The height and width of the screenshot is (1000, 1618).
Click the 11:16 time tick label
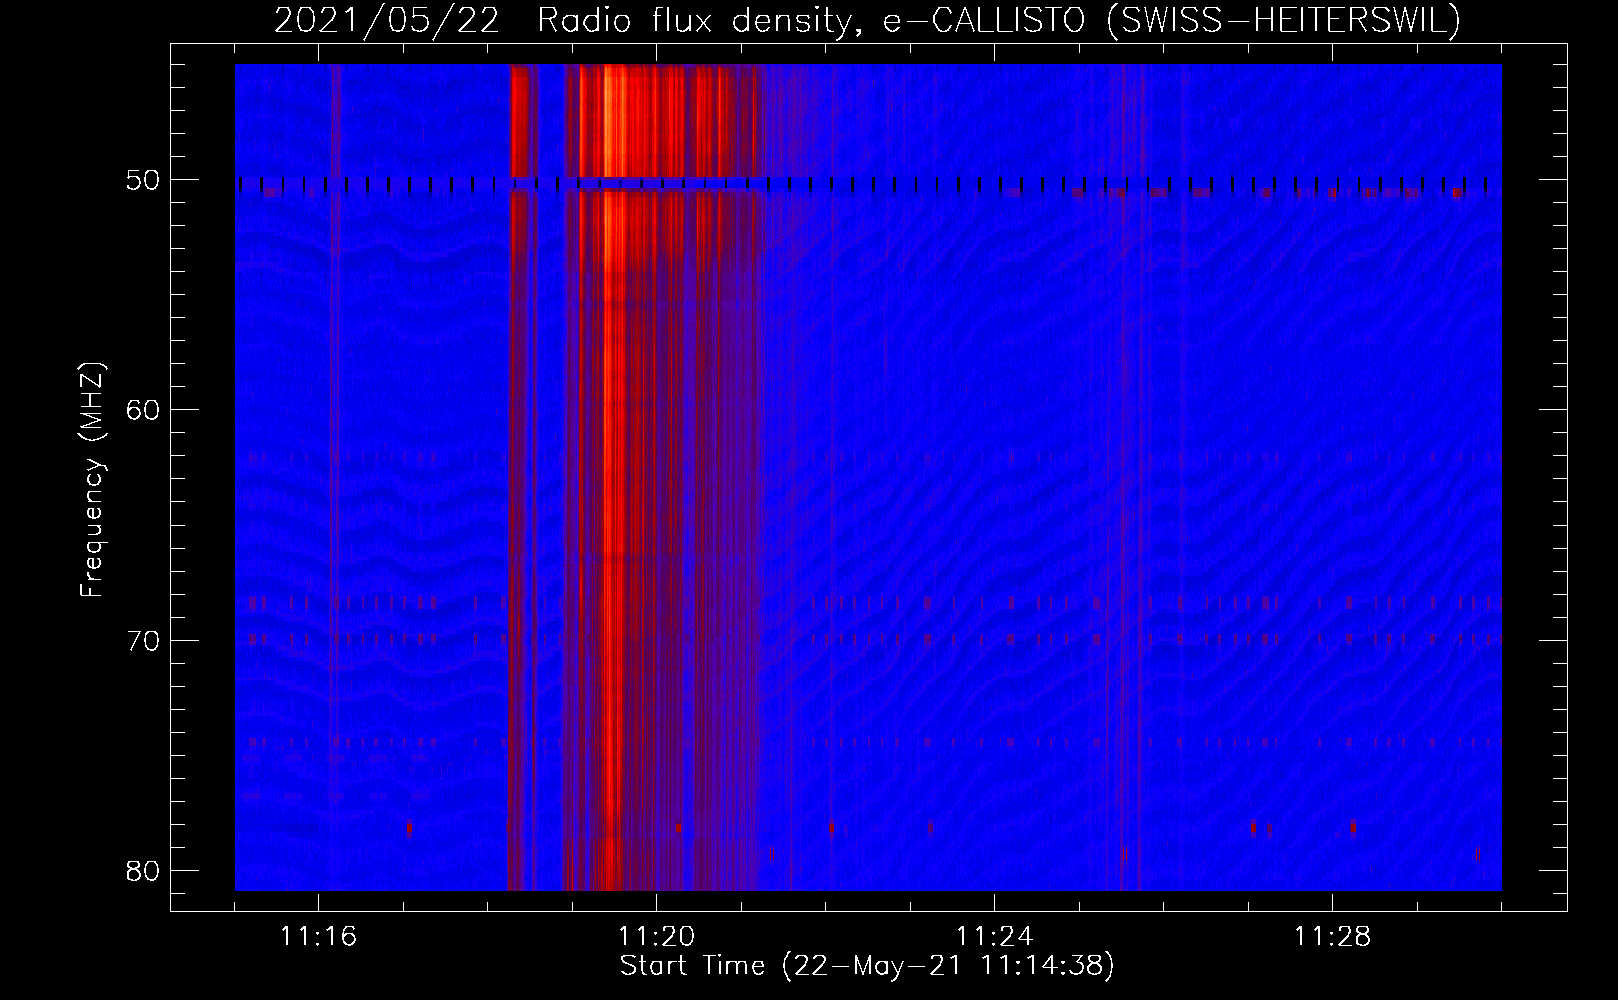(319, 937)
